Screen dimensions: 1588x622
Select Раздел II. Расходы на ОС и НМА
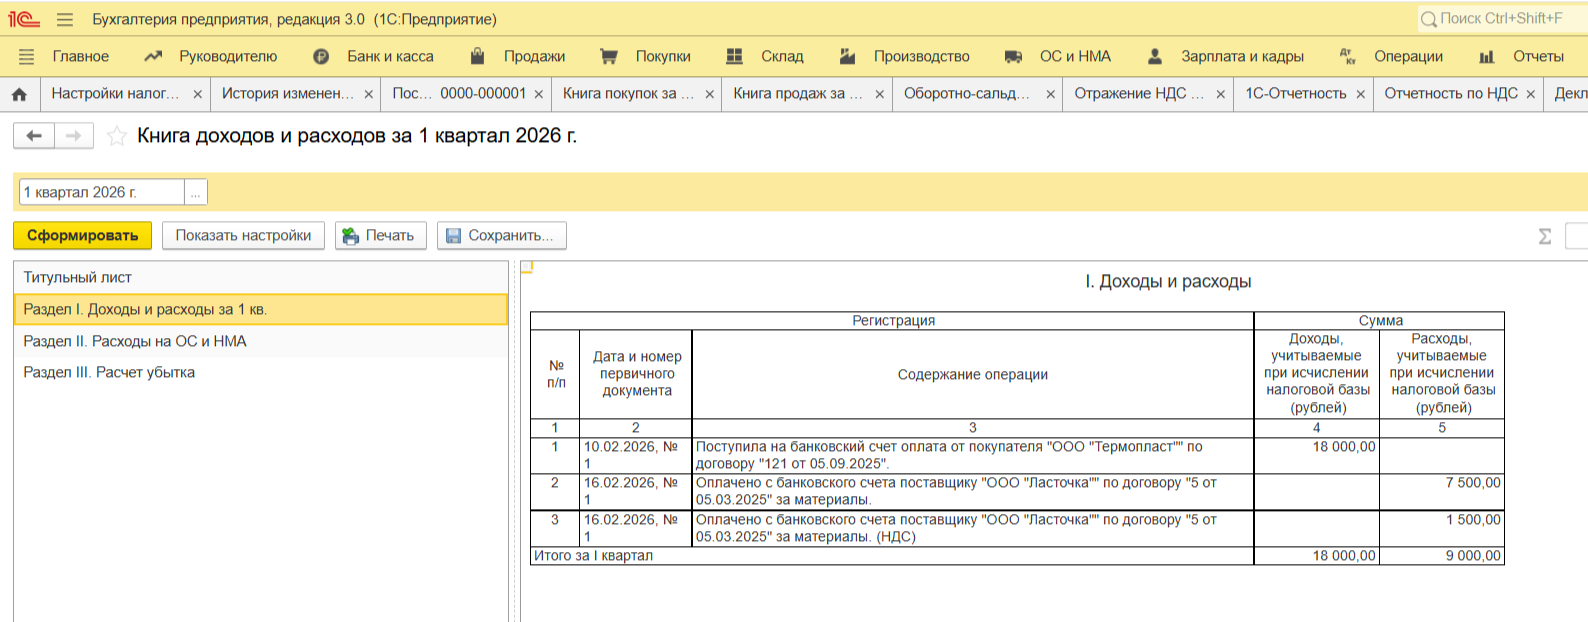click(135, 341)
